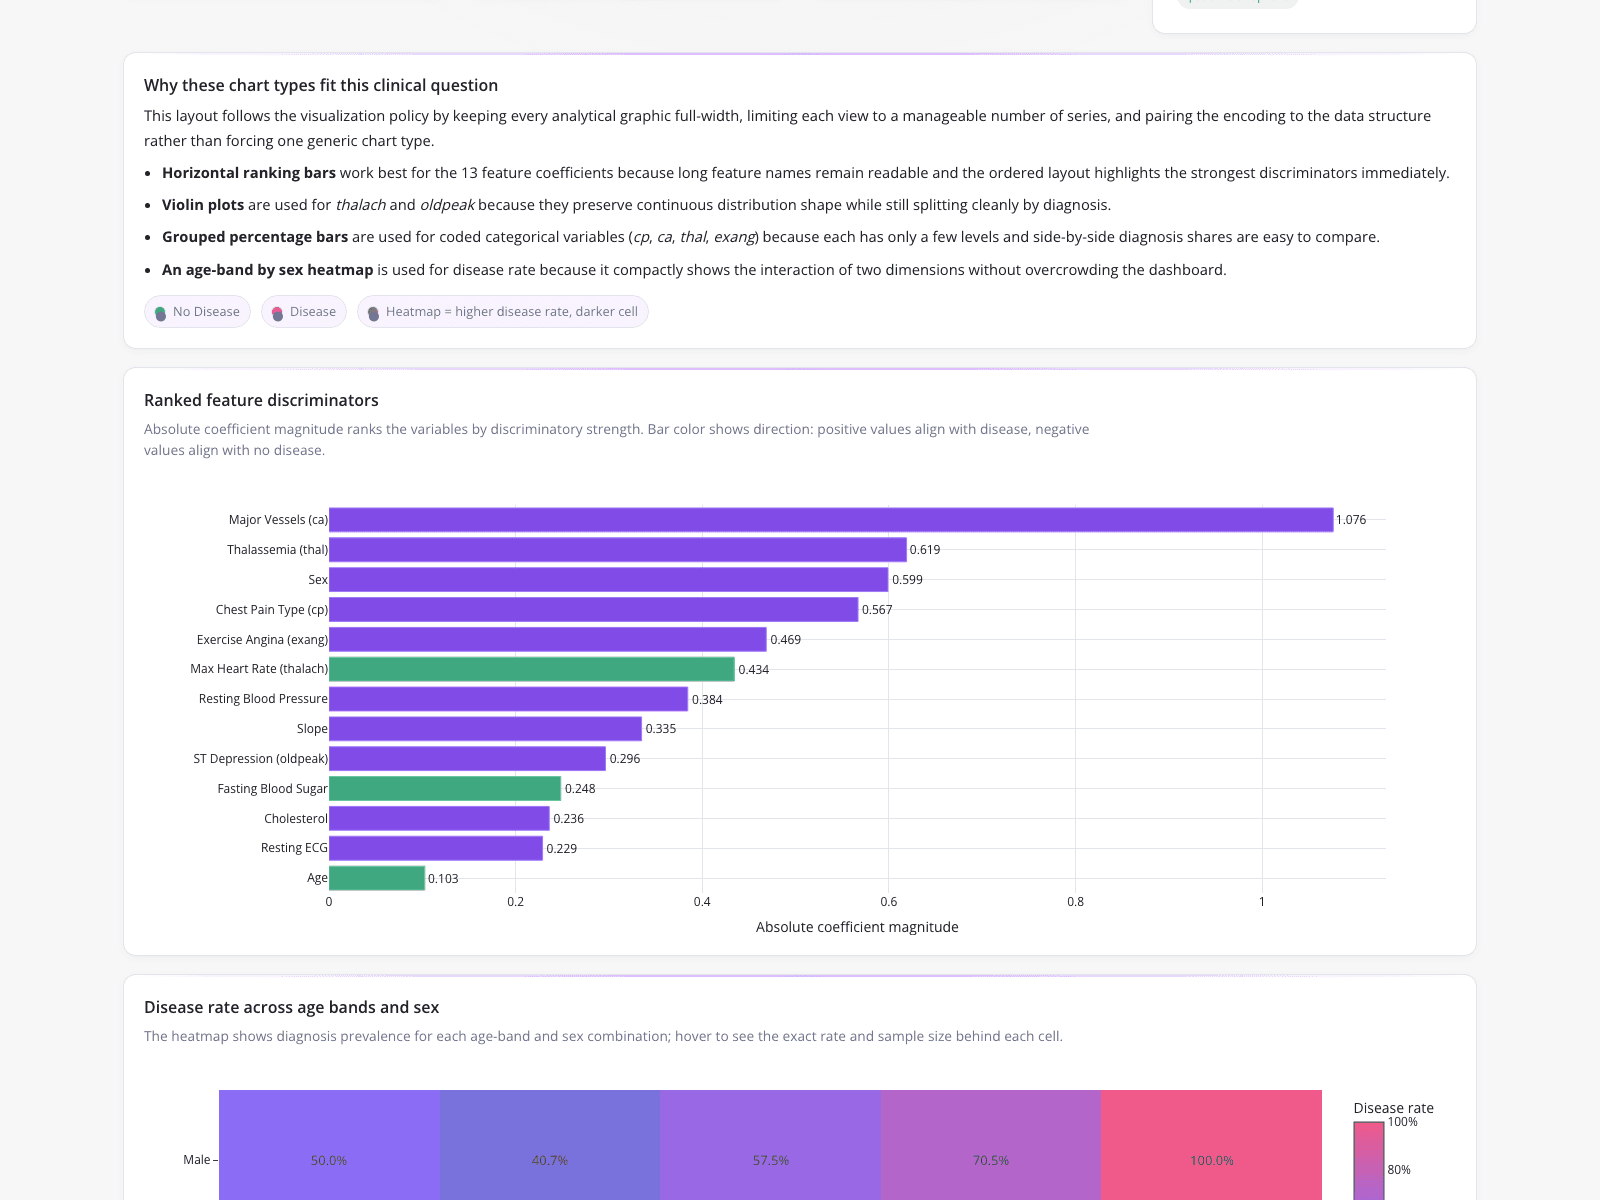Click the Disease rate across age bands heading
The height and width of the screenshot is (1200, 1600).
[292, 1008]
